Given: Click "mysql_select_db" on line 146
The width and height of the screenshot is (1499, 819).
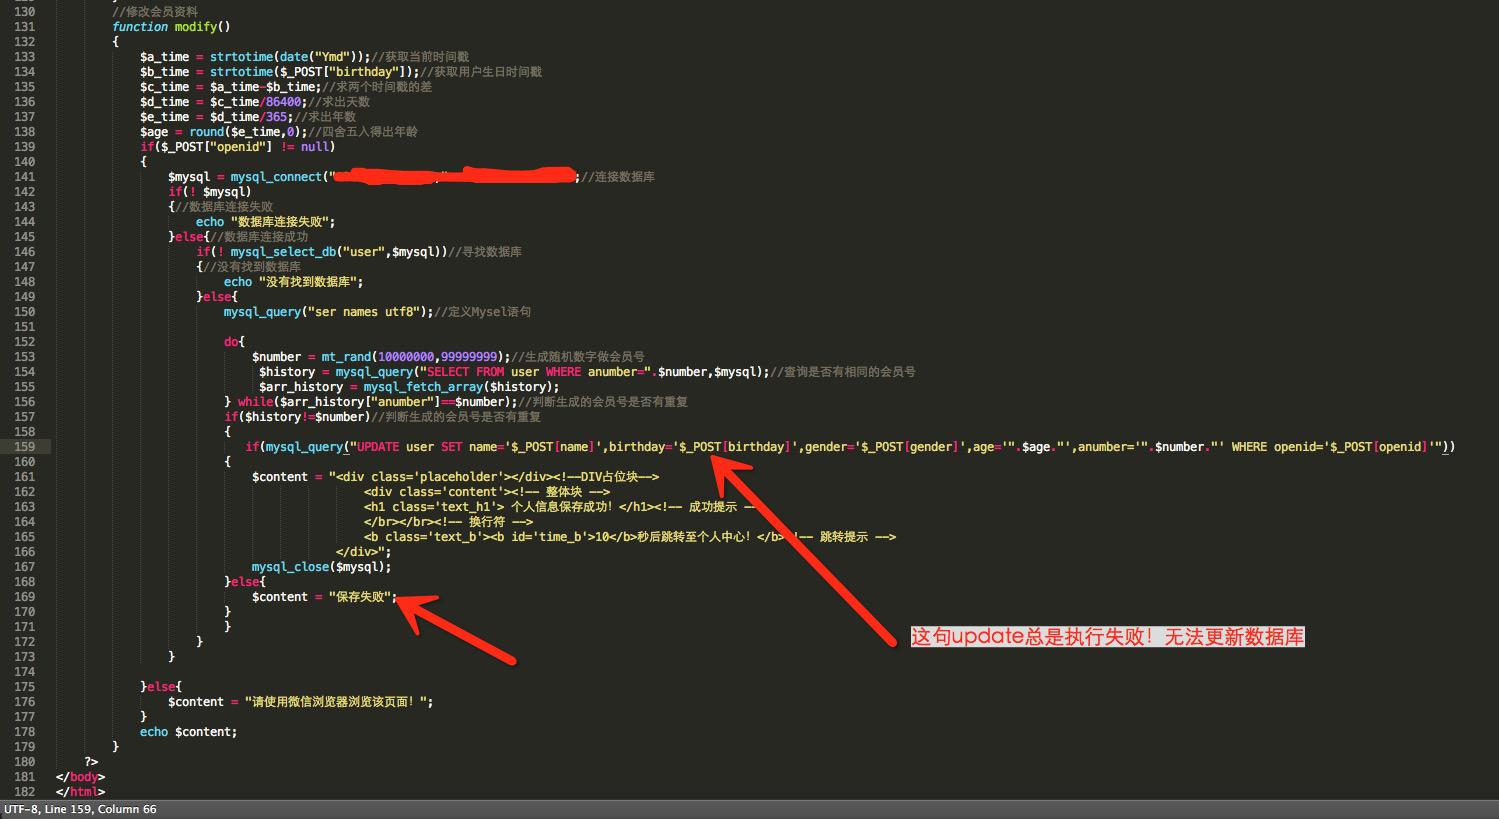Looking at the screenshot, I should pyautogui.click(x=283, y=252).
